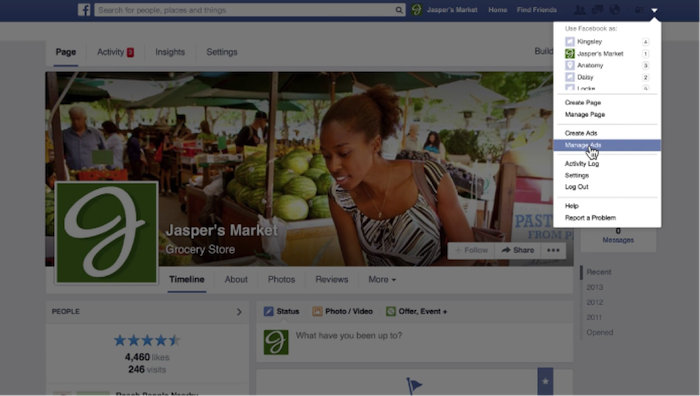
Task: Open Activity Log from dropdown
Action: tap(582, 164)
